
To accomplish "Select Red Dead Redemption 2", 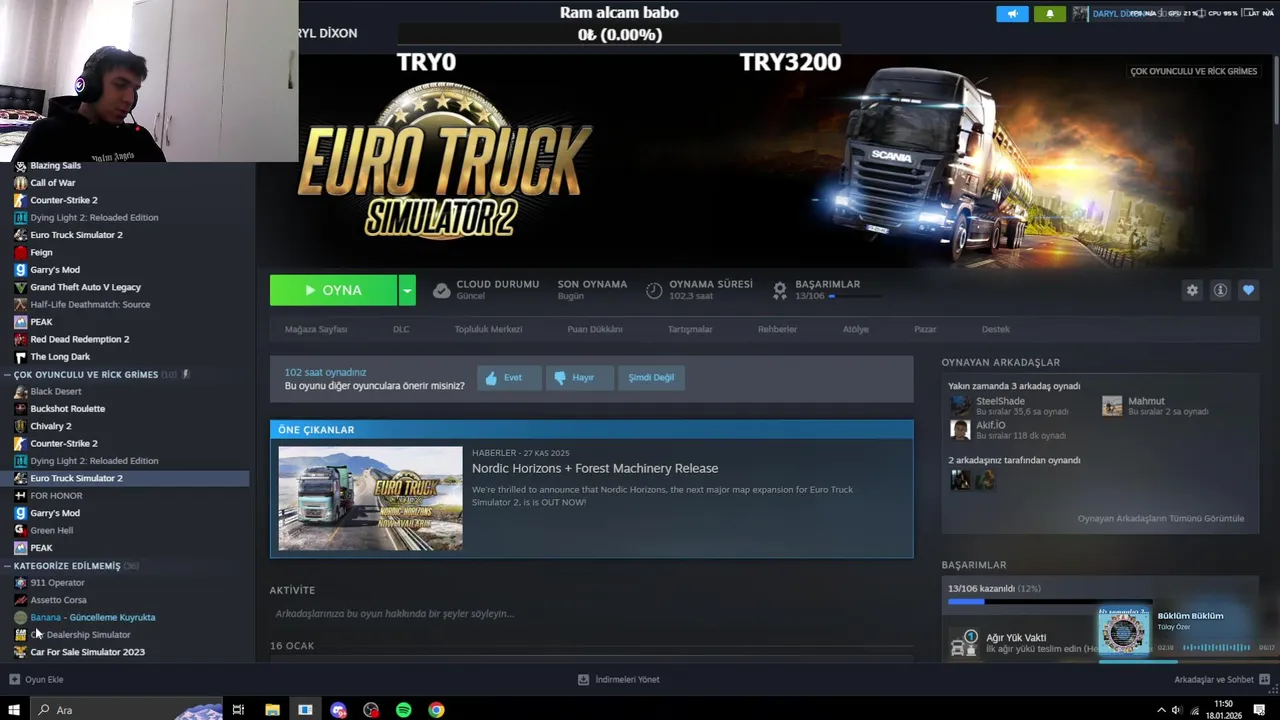I will point(79,339).
